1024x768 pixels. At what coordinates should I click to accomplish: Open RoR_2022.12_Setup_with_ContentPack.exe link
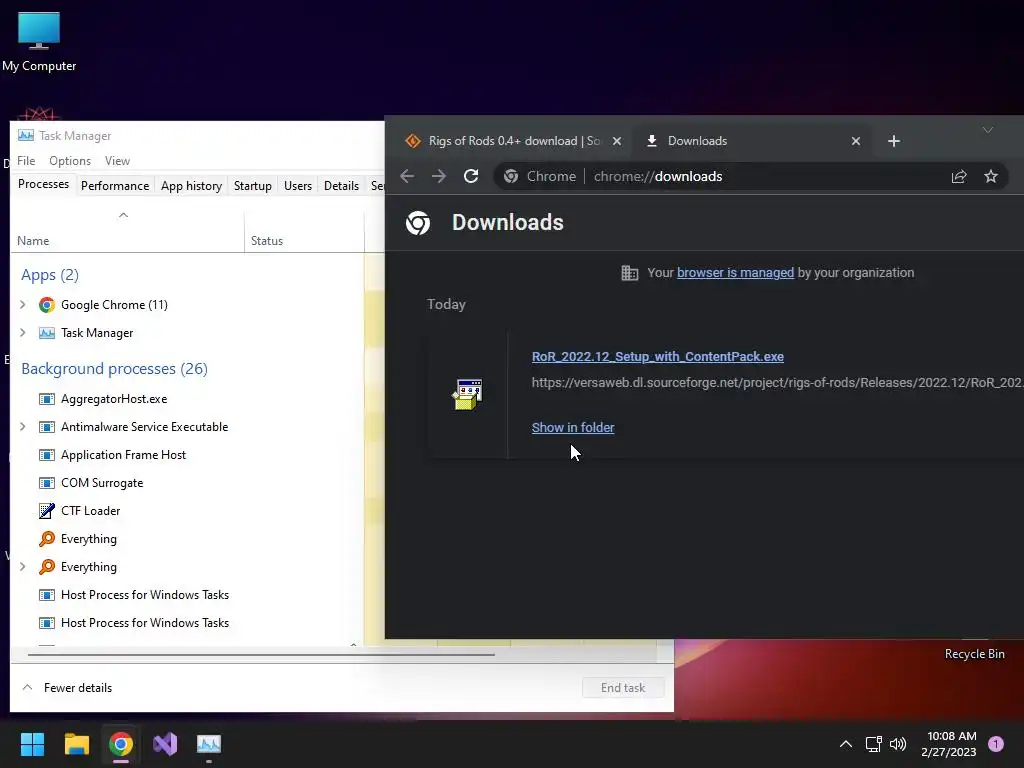coord(658,357)
